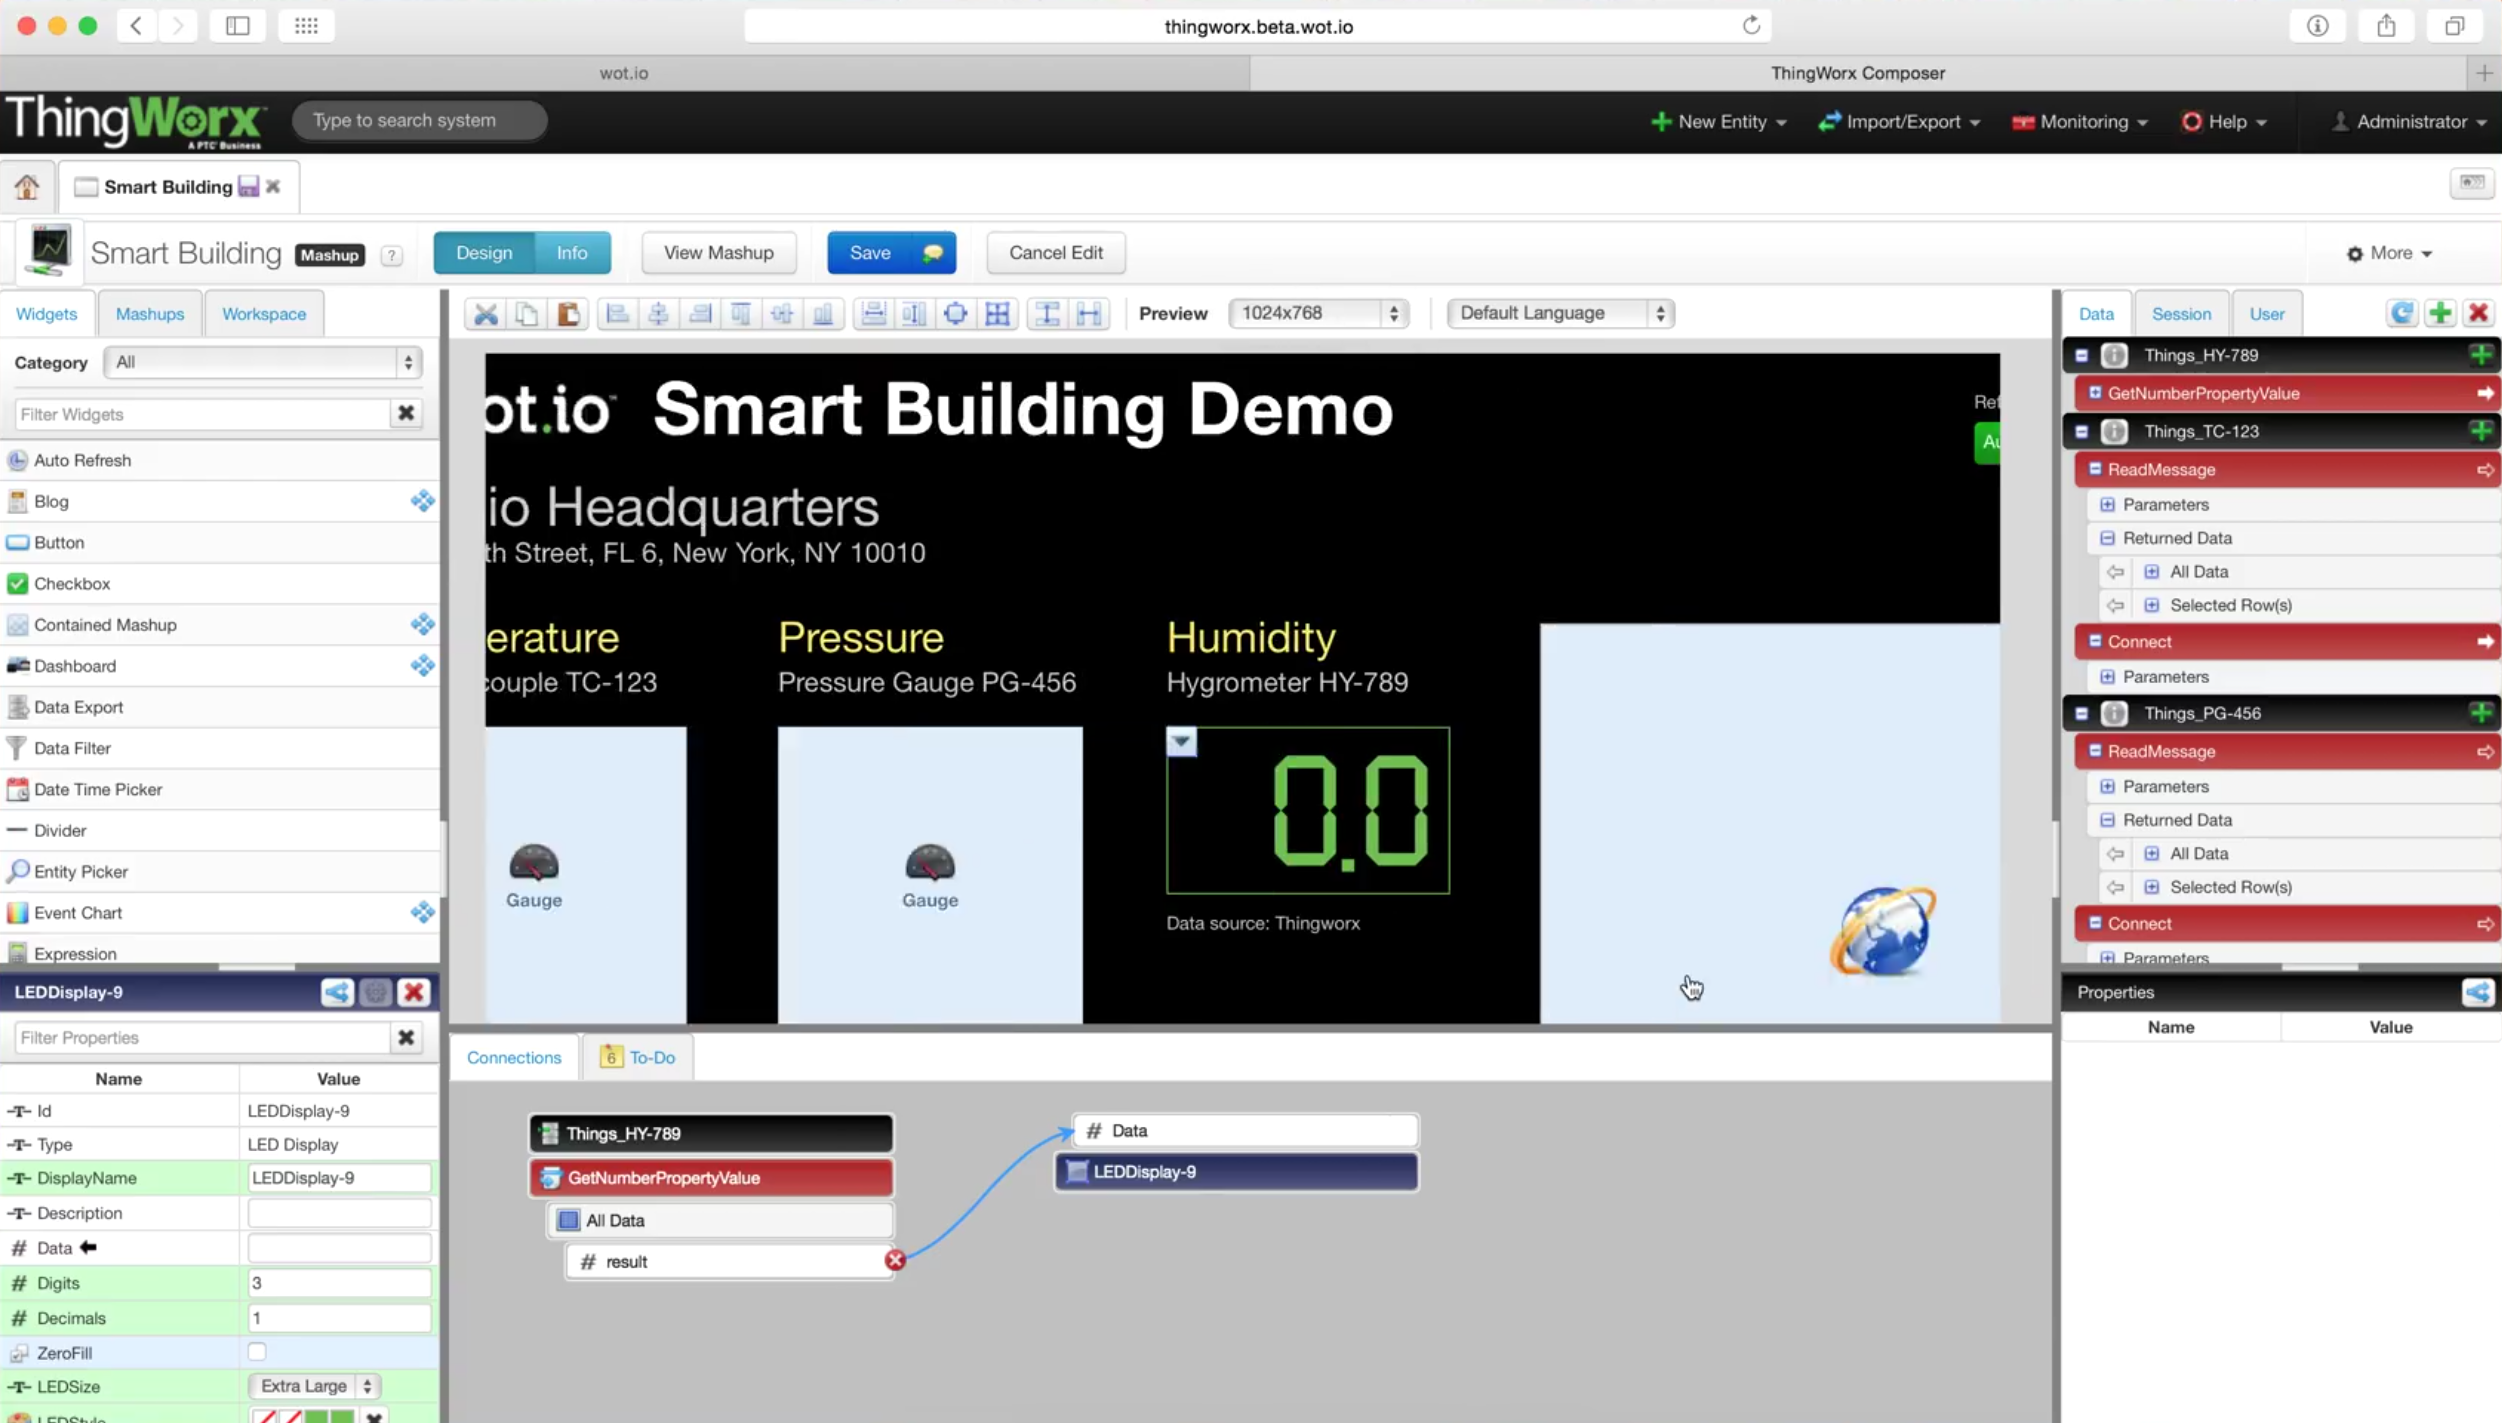Viewport: 2502px width, 1423px height.
Task: Click the Cancel Edit button
Action: (1055, 253)
